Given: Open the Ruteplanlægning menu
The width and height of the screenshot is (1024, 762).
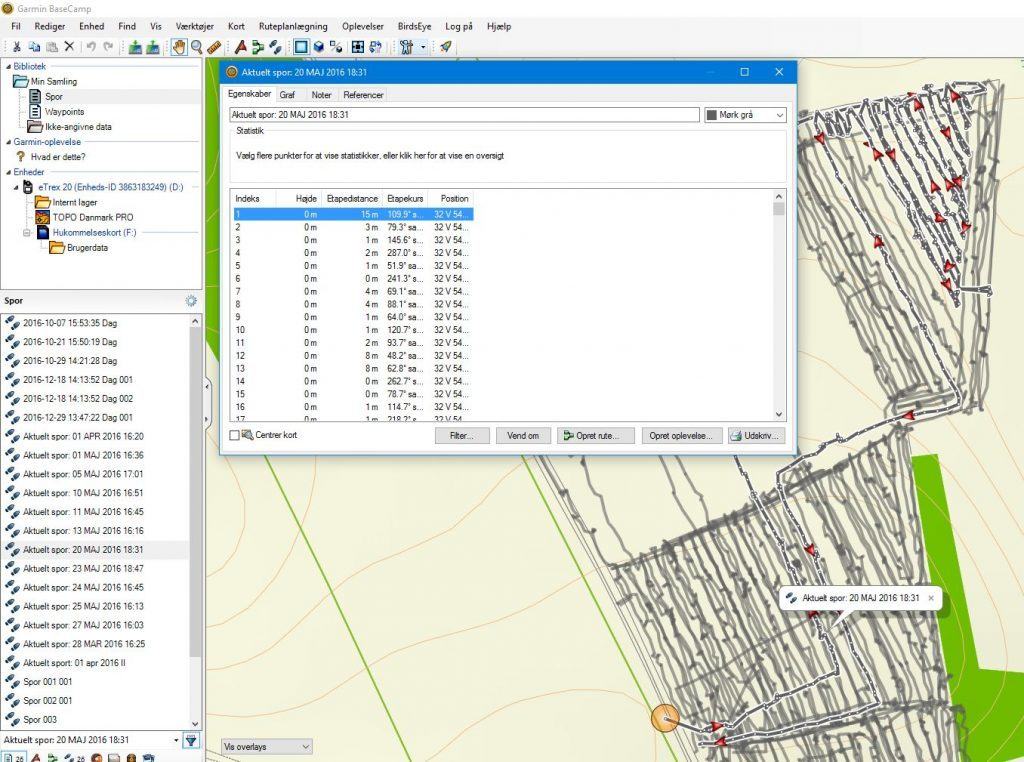Looking at the screenshot, I should coord(293,27).
